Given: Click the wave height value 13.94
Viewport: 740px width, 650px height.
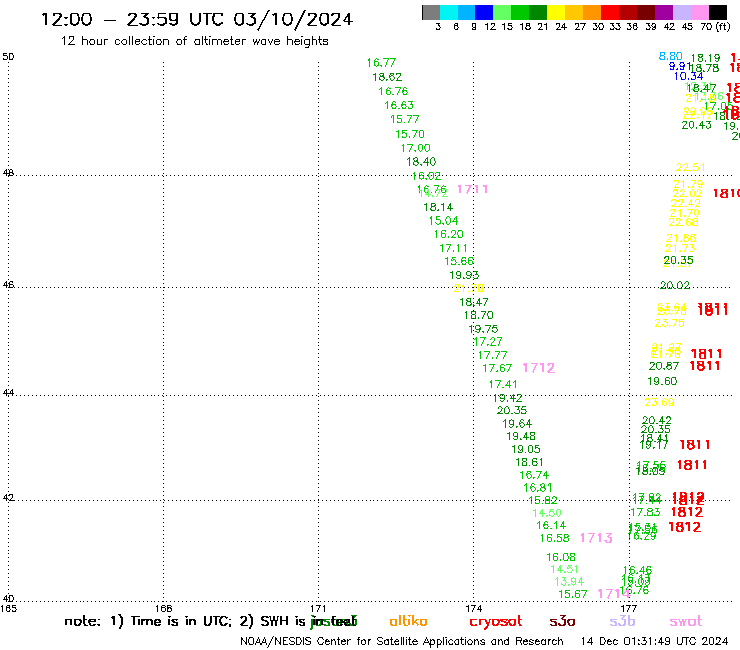Looking at the screenshot, I should click(569, 582).
